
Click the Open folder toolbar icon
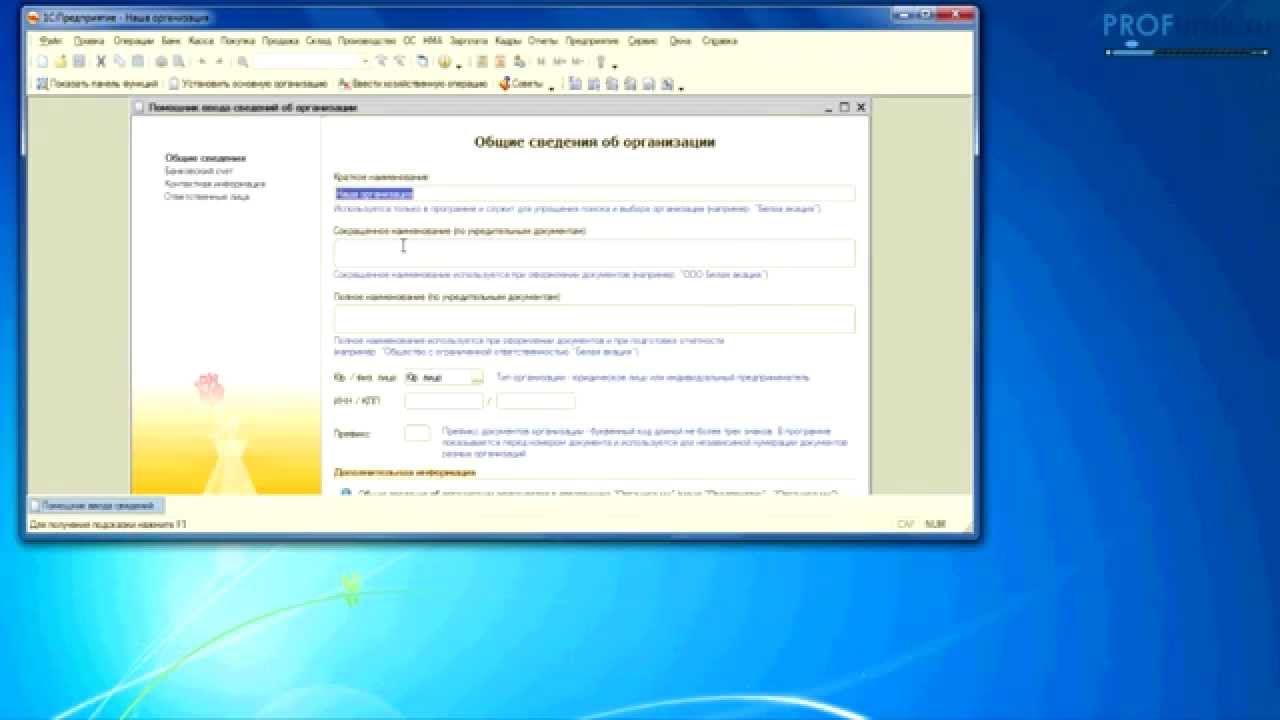[x=61, y=61]
